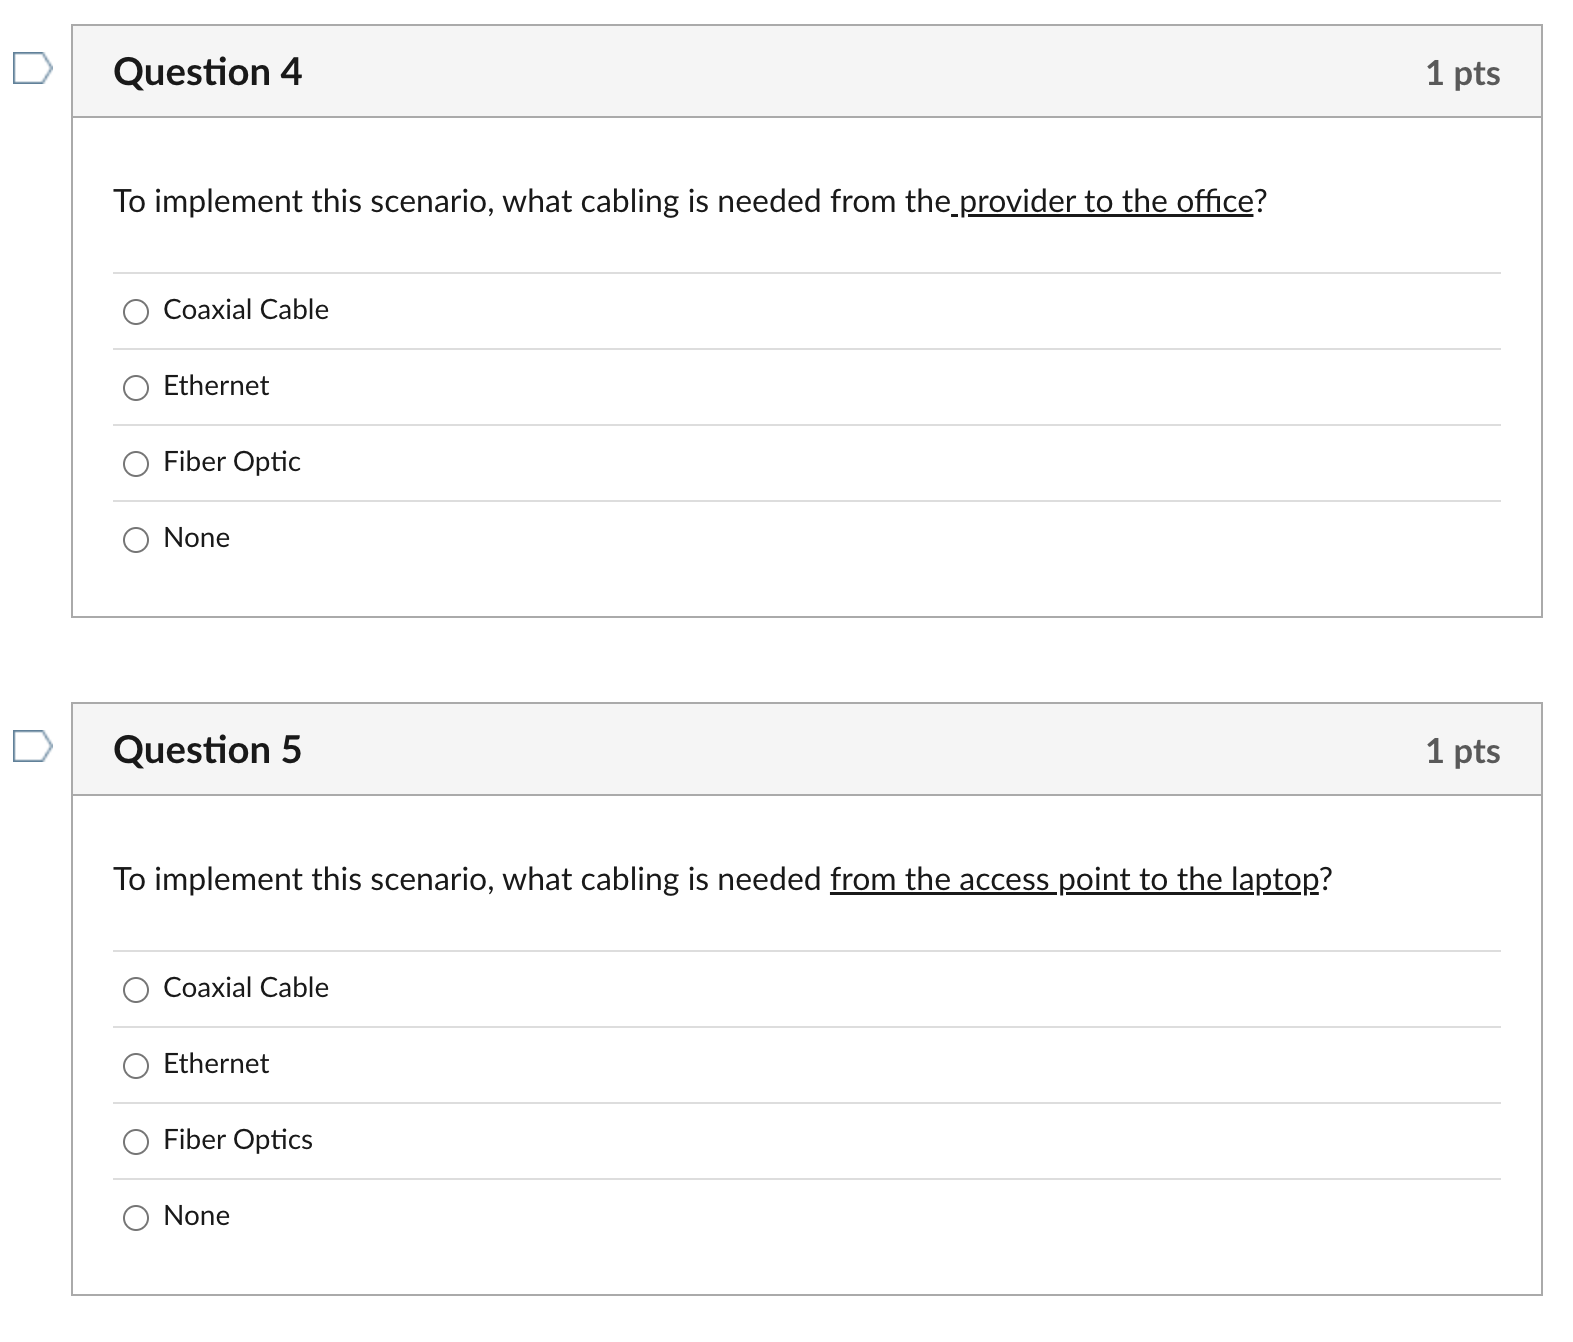Viewport: 1573px width, 1342px height.
Task: Click underlined 'provider to the office' text
Action: pos(1103,202)
